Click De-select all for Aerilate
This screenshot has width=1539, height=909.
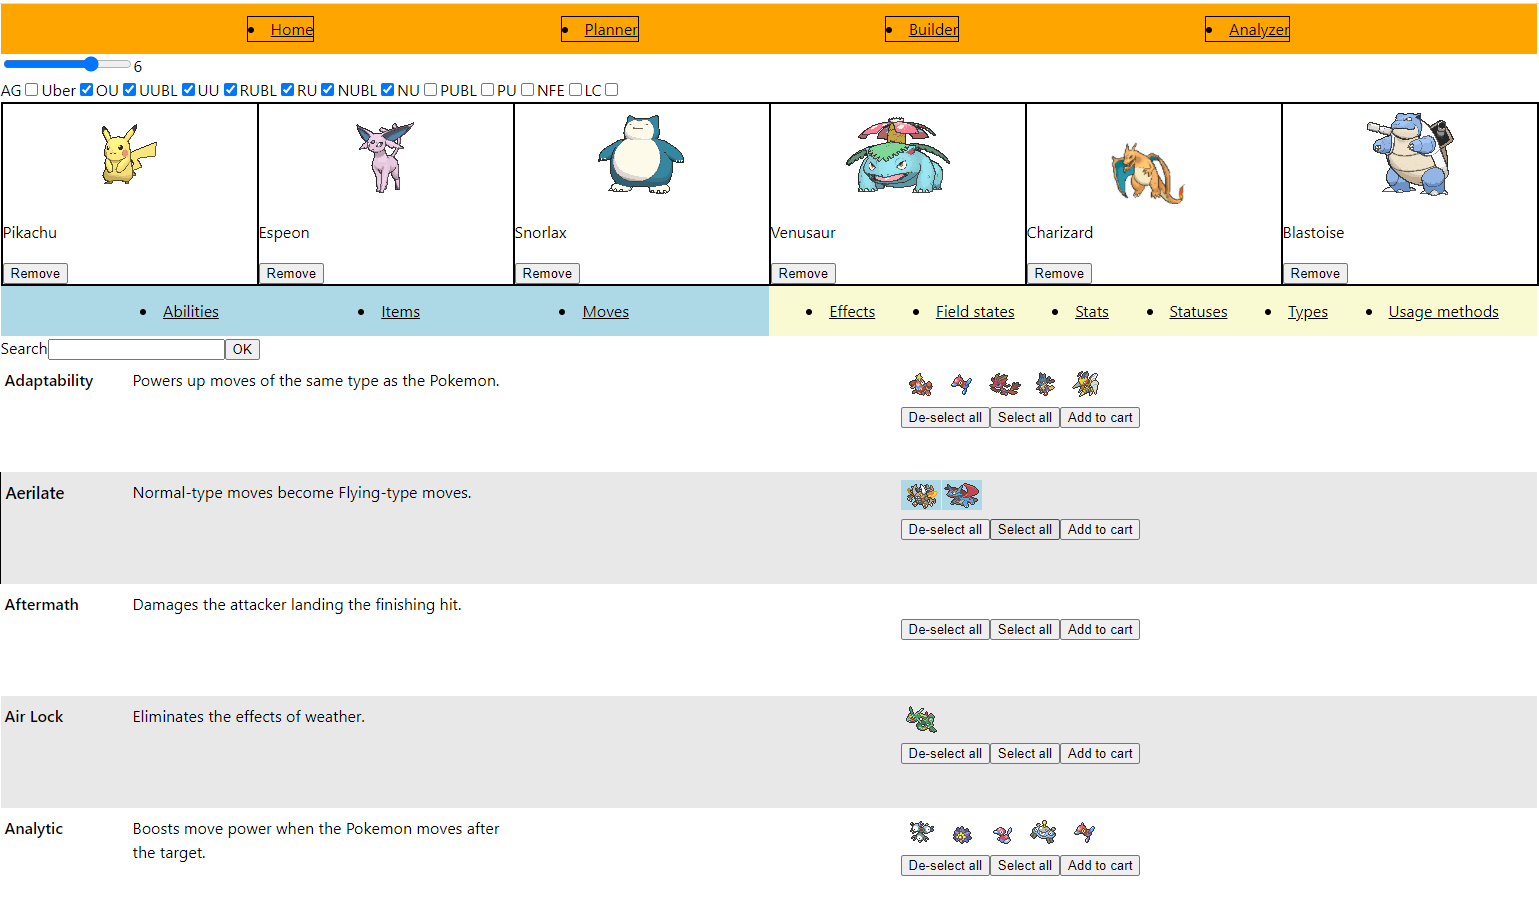(x=945, y=529)
